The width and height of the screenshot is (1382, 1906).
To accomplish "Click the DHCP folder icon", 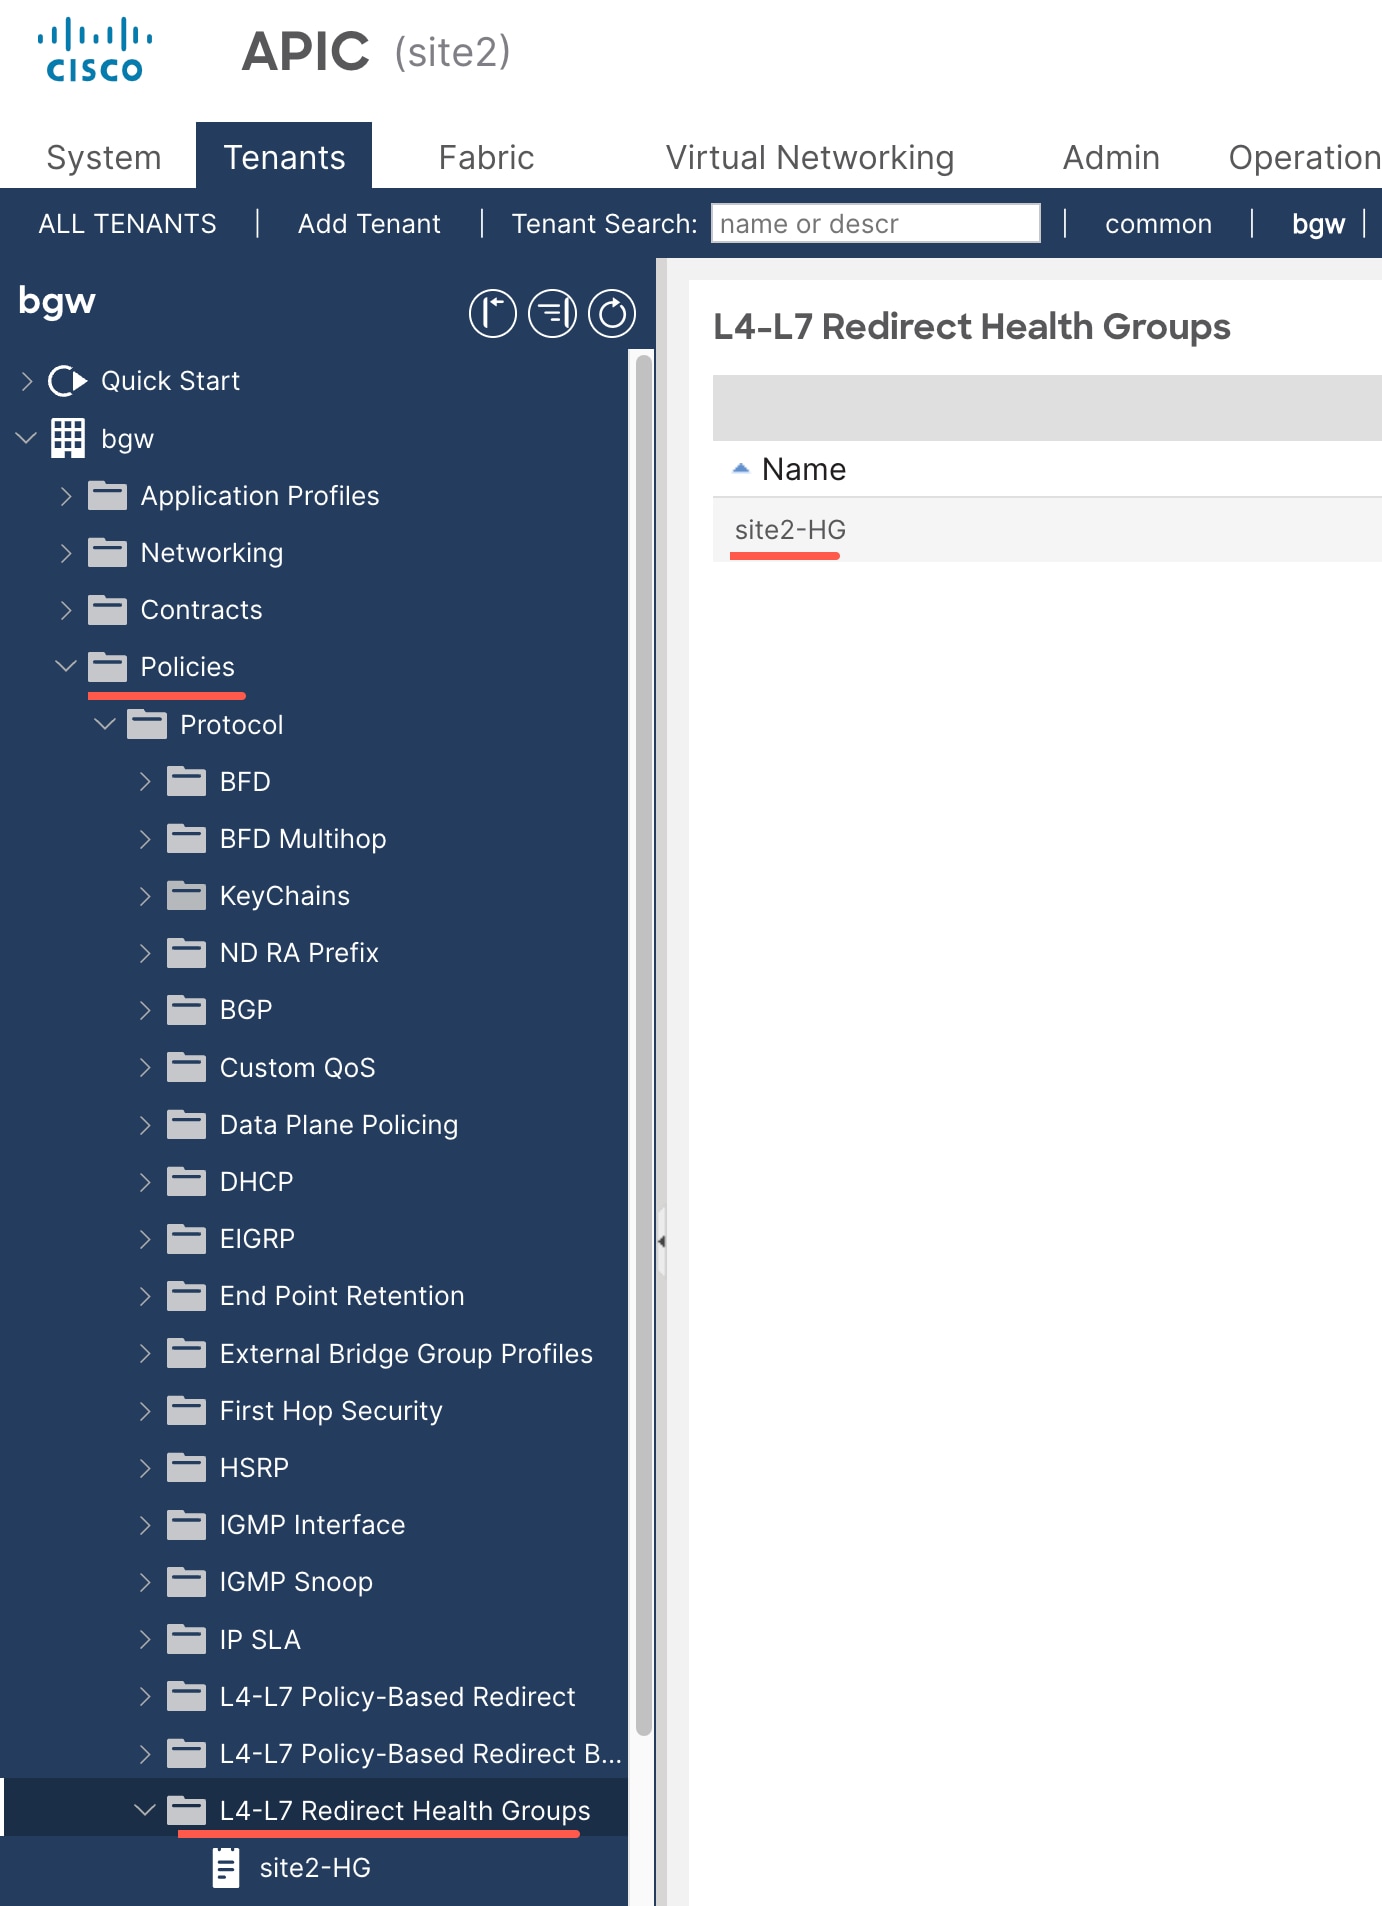I will tap(186, 1182).
